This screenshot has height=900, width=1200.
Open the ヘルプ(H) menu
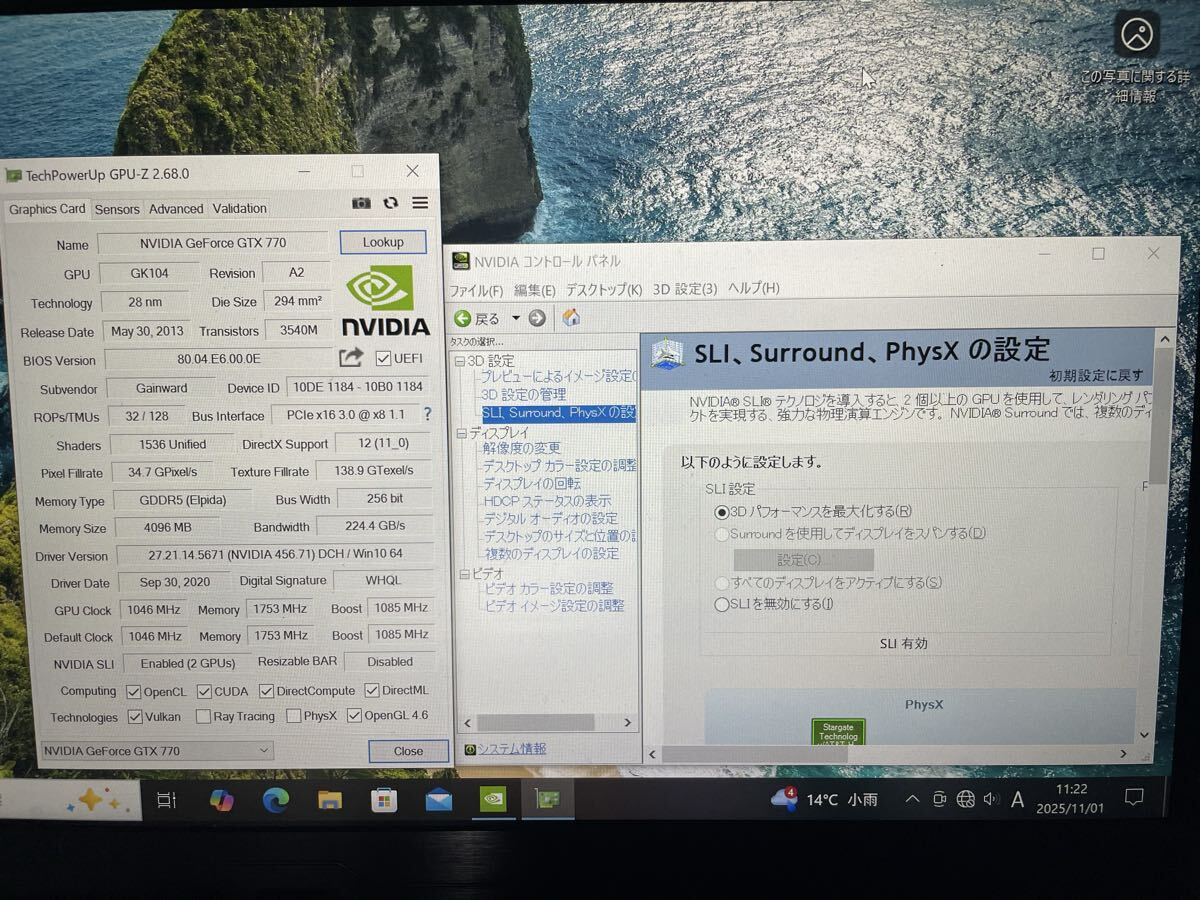(x=753, y=288)
